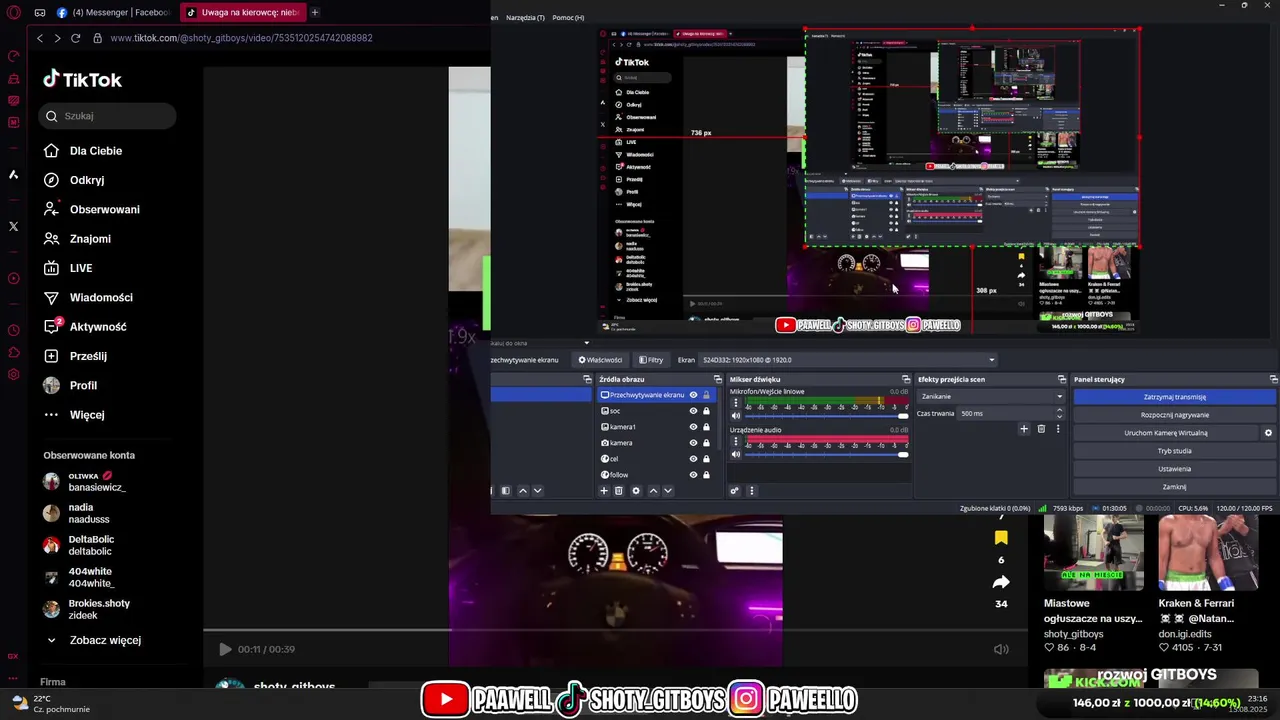Viewport: 1280px width, 720px height.
Task: Undock the Źródła obrazu panel
Action: tap(717, 379)
